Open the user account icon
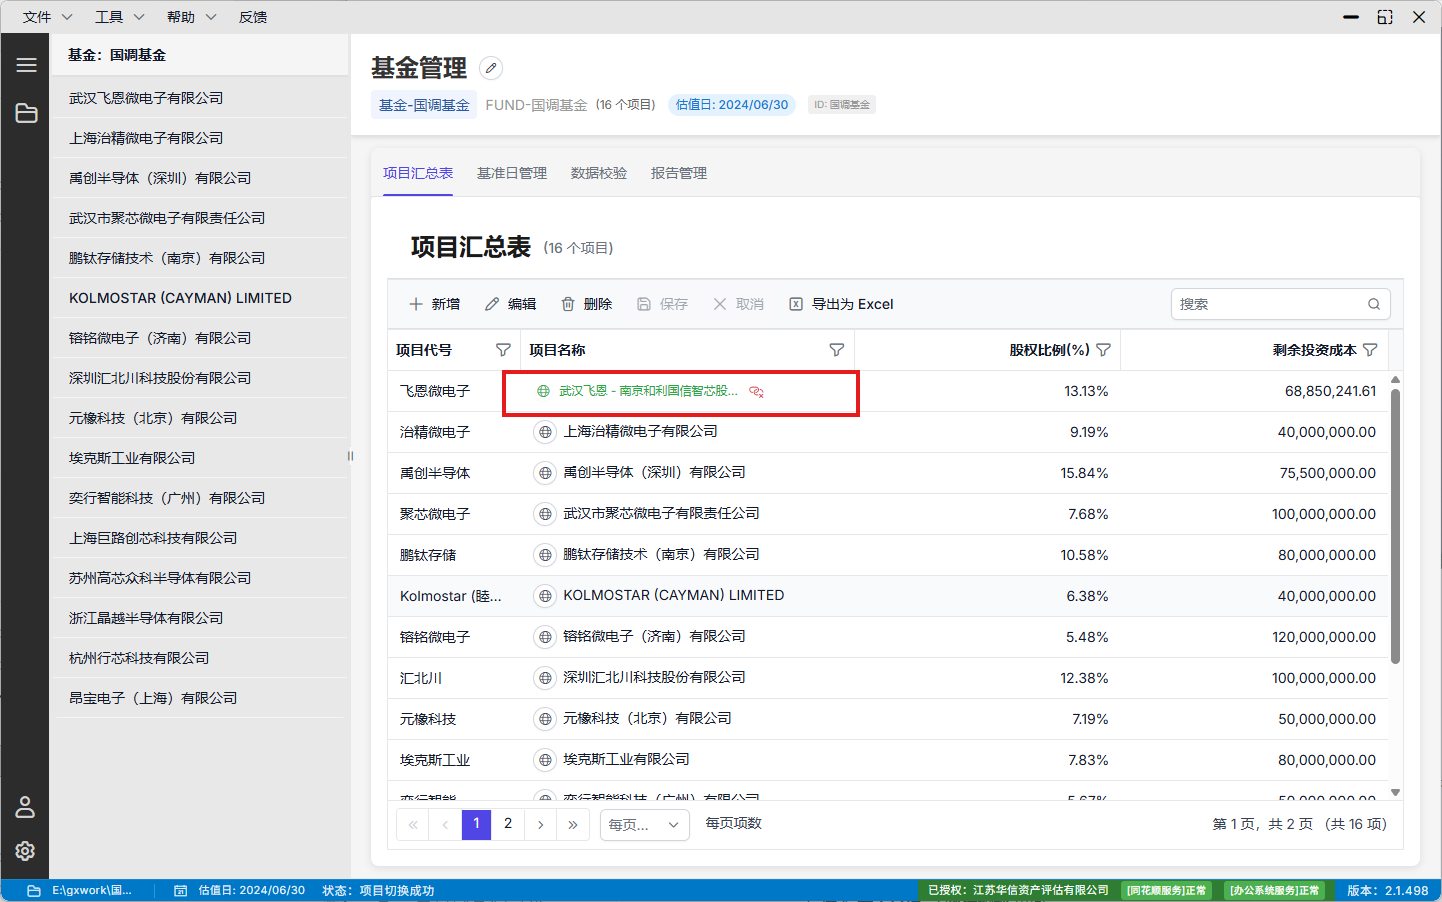This screenshot has width=1442, height=902. [25, 807]
